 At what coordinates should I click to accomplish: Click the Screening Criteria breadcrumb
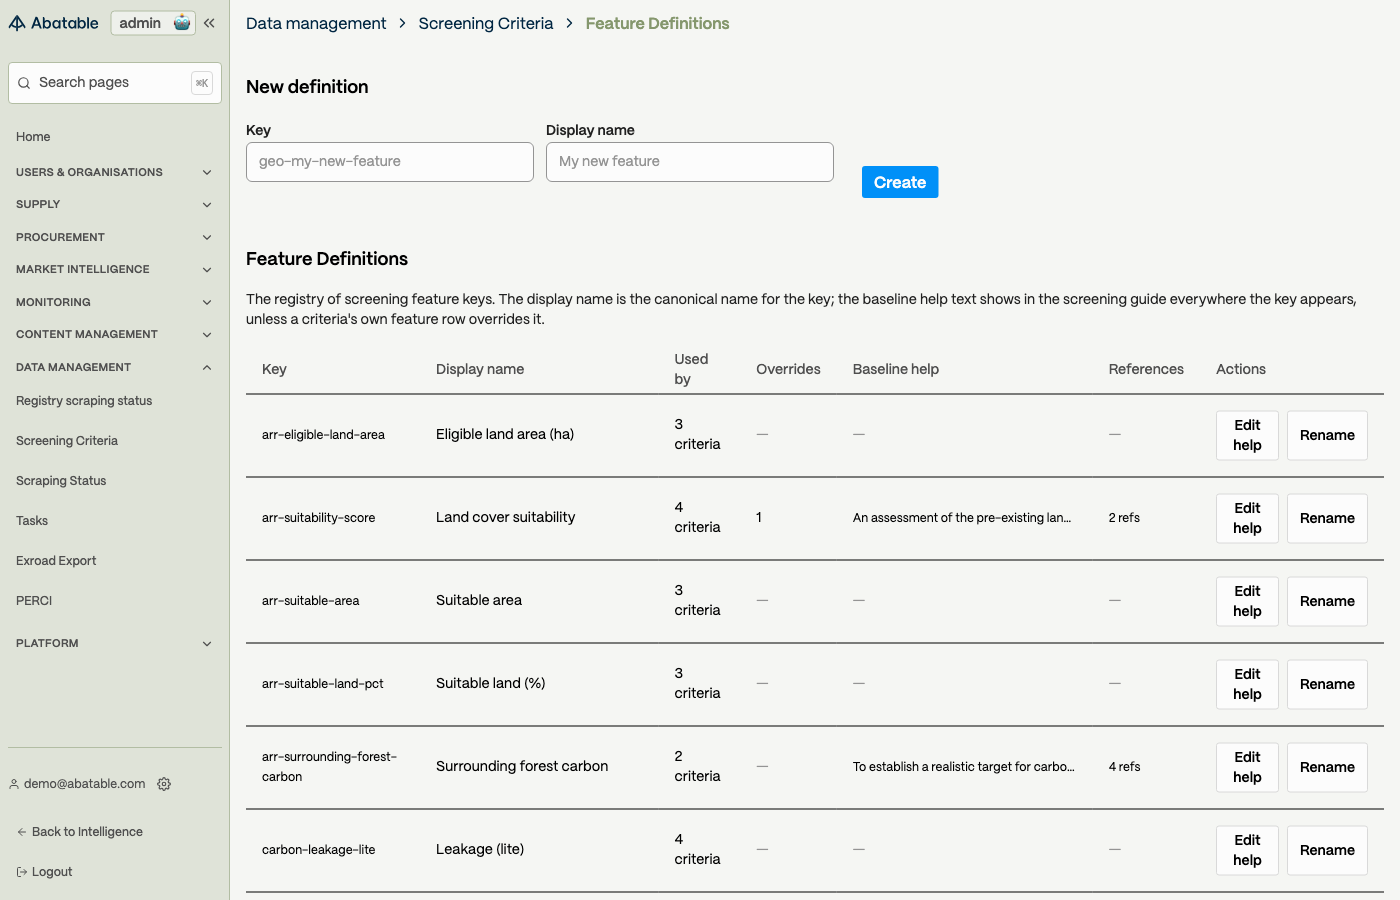tap(486, 23)
